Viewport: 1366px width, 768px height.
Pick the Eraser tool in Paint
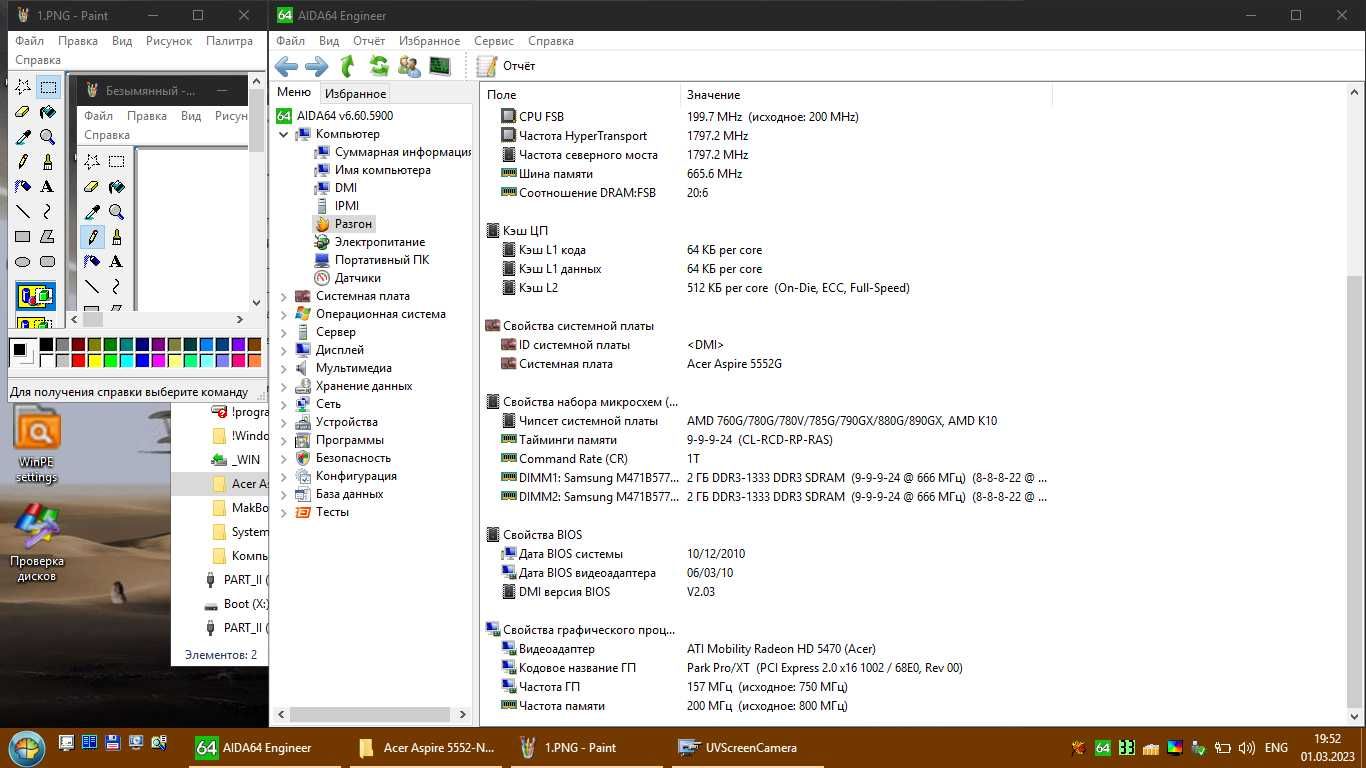pyautogui.click(x=22, y=113)
